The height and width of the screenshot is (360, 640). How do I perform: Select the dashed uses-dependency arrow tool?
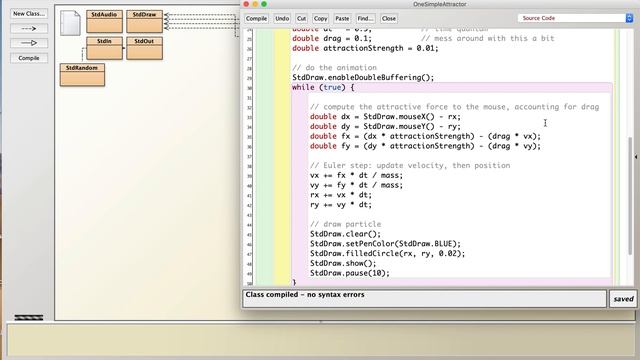(x=29, y=28)
